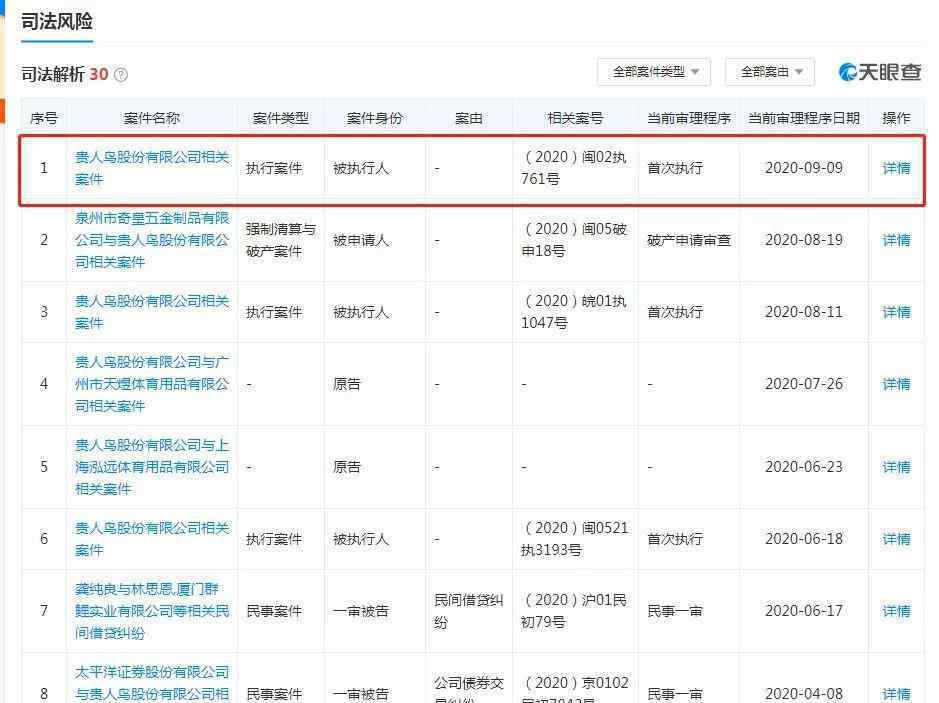Click 详情 for the 2020-07-26 case
Image resolution: width=939 pixels, height=703 pixels.
tap(896, 384)
